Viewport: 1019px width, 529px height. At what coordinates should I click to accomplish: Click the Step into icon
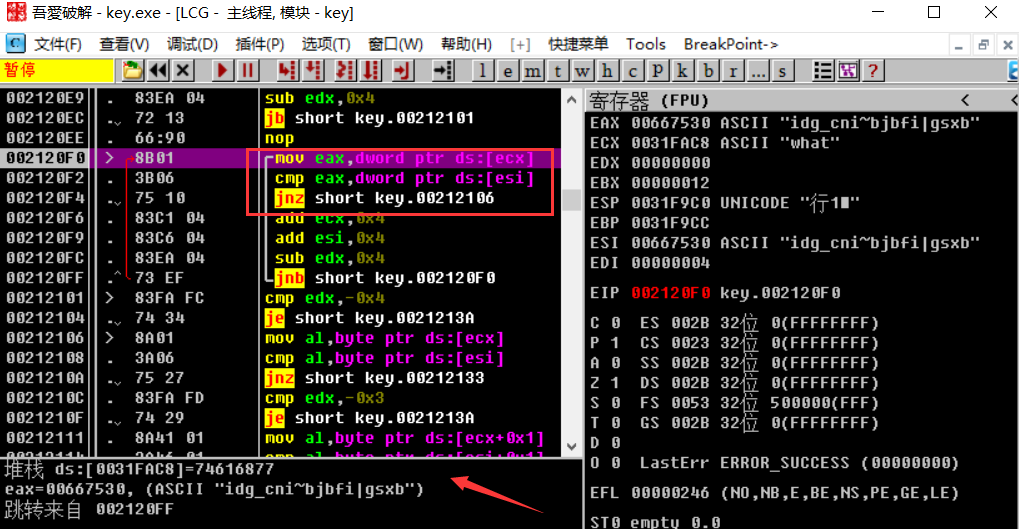tap(287, 70)
